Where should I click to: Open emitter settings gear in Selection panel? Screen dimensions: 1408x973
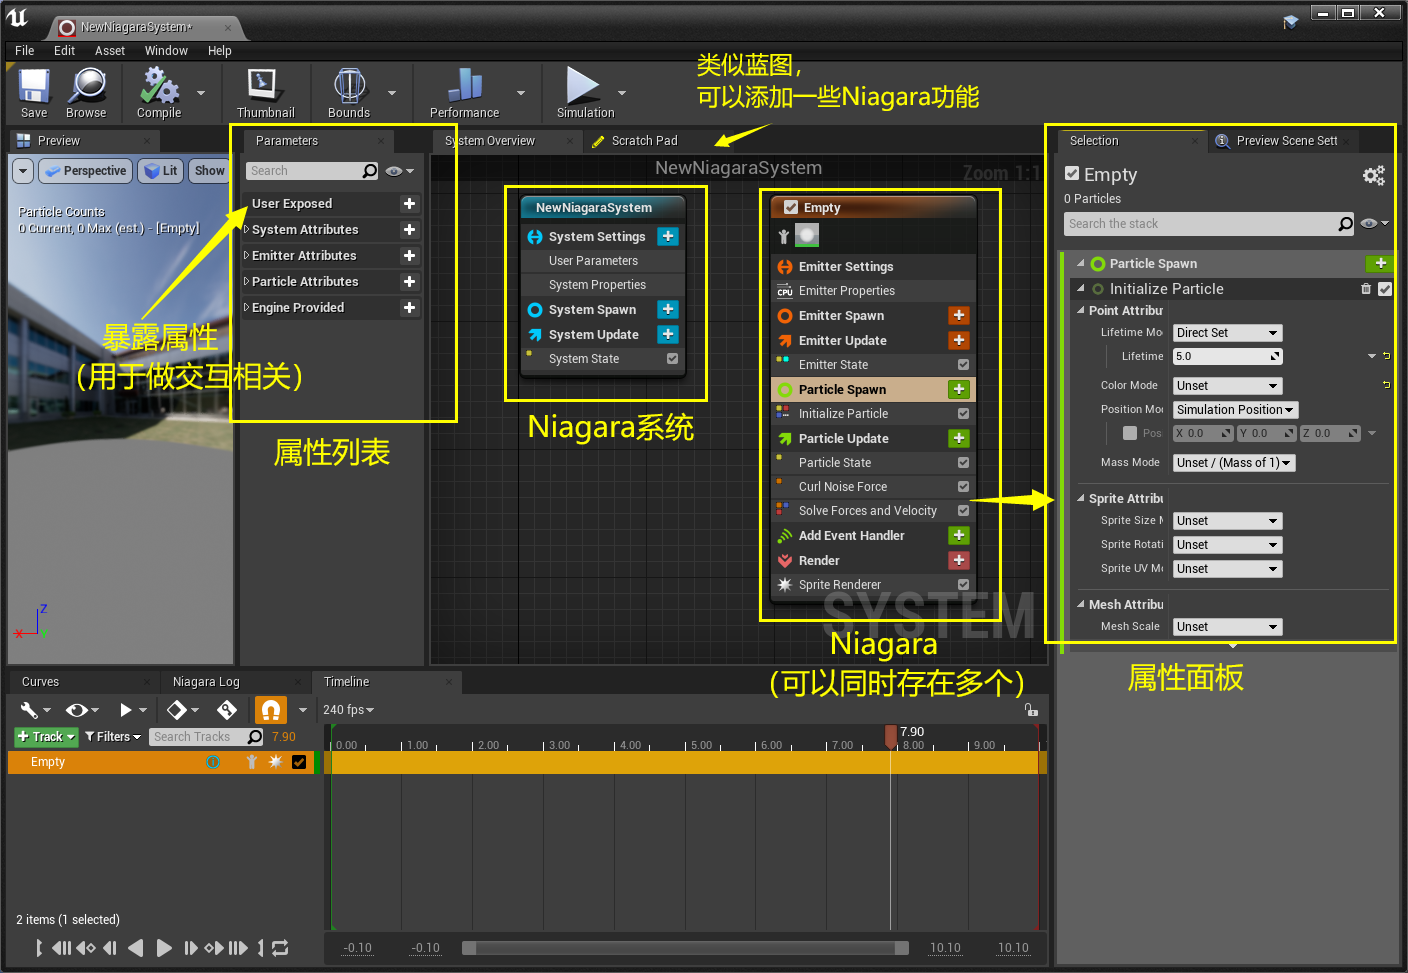(x=1374, y=176)
